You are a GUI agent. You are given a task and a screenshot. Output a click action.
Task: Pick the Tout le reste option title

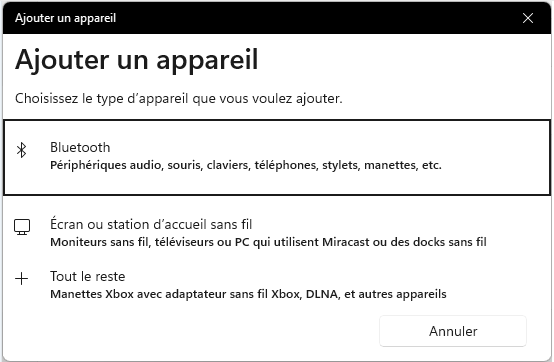tap(88, 276)
